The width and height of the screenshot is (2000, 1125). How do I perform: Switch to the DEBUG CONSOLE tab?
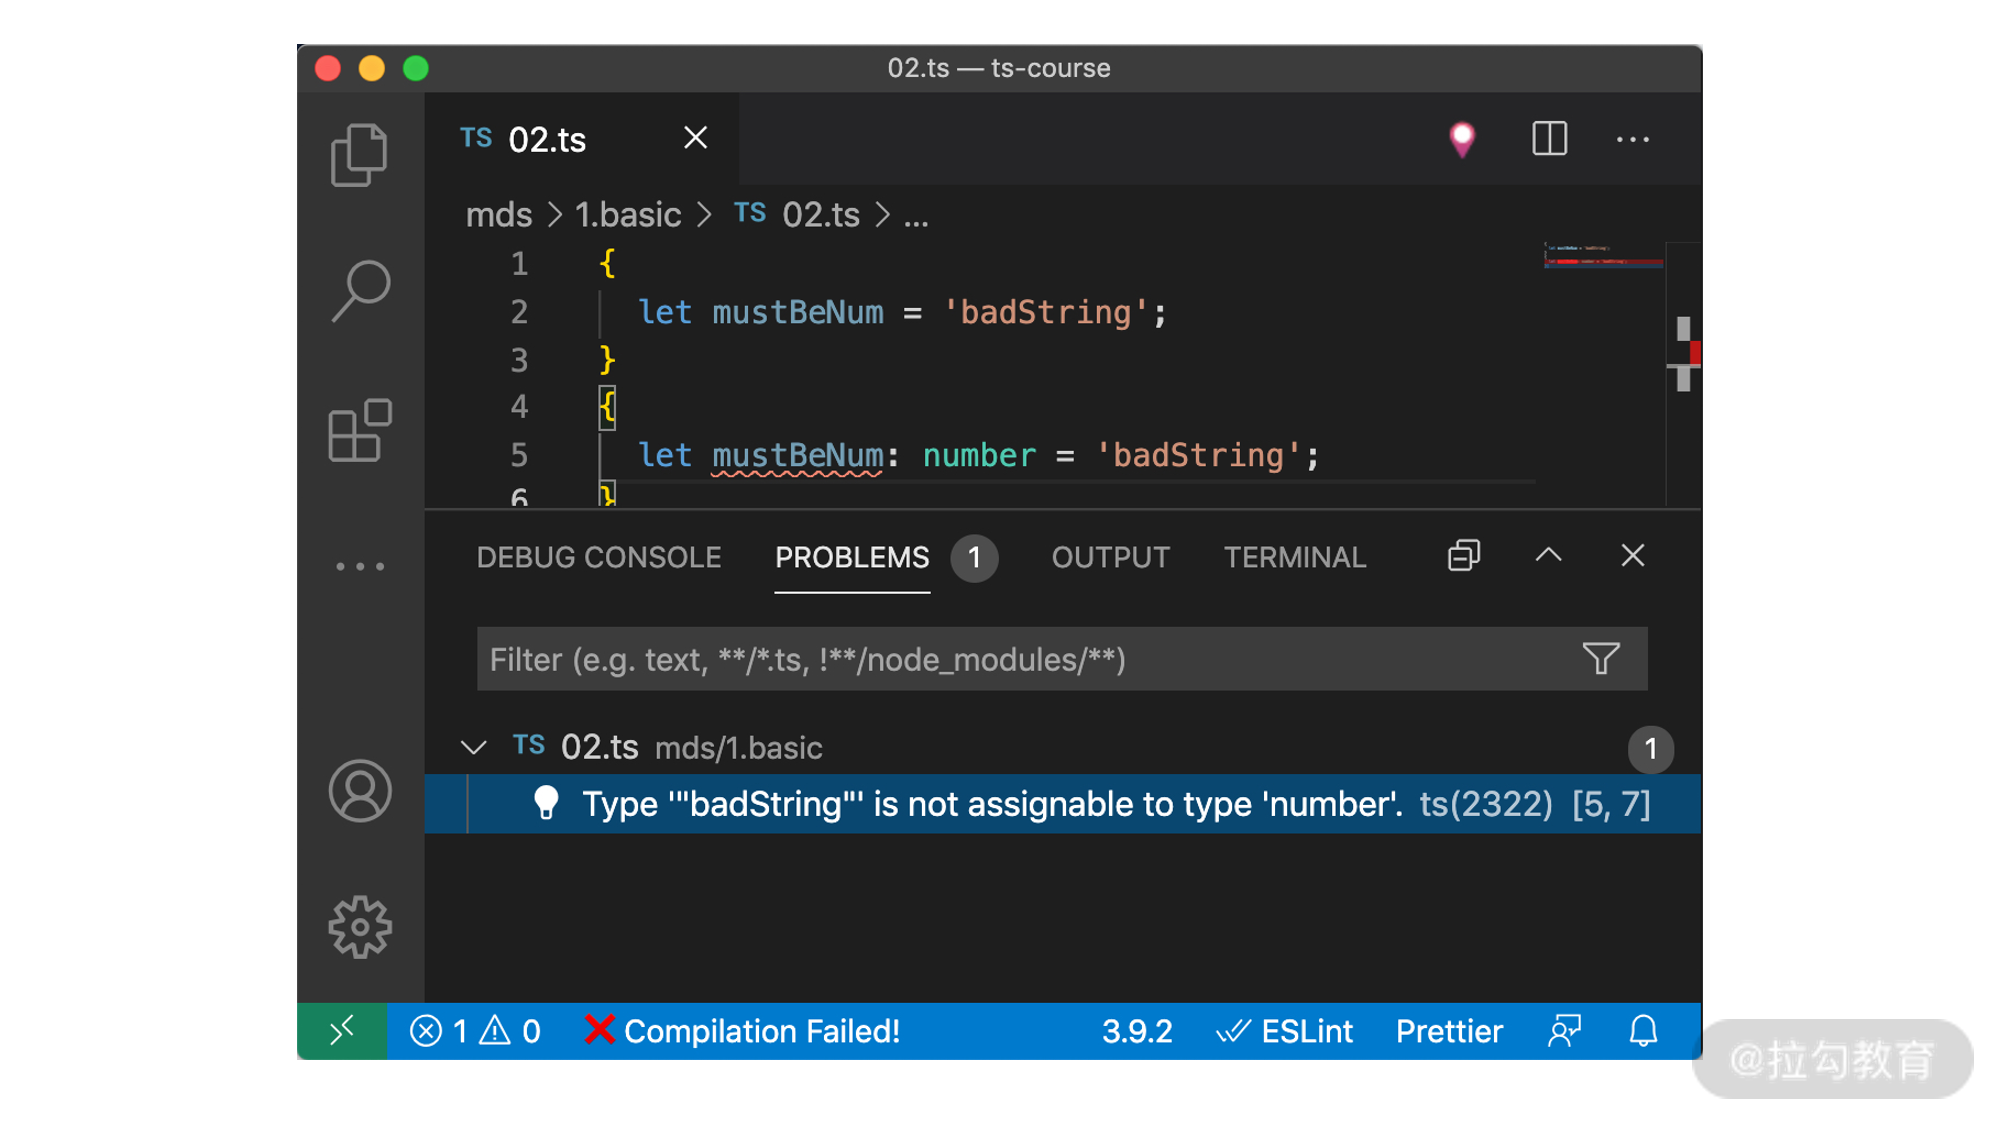coord(598,557)
